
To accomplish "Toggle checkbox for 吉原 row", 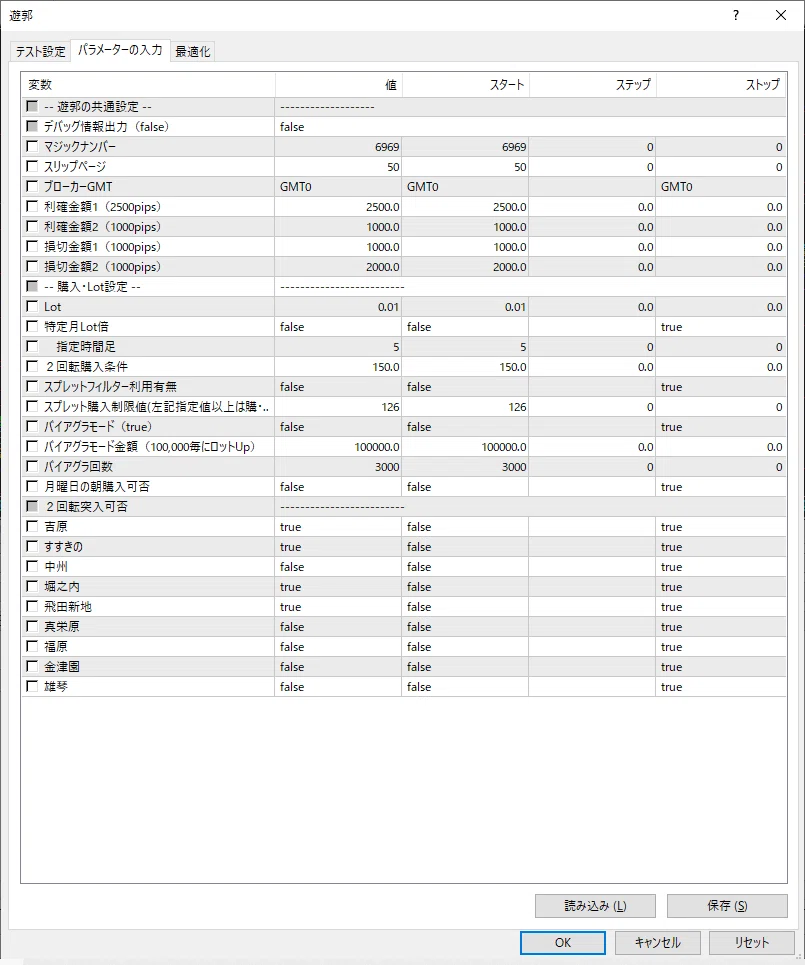I will 33,526.
